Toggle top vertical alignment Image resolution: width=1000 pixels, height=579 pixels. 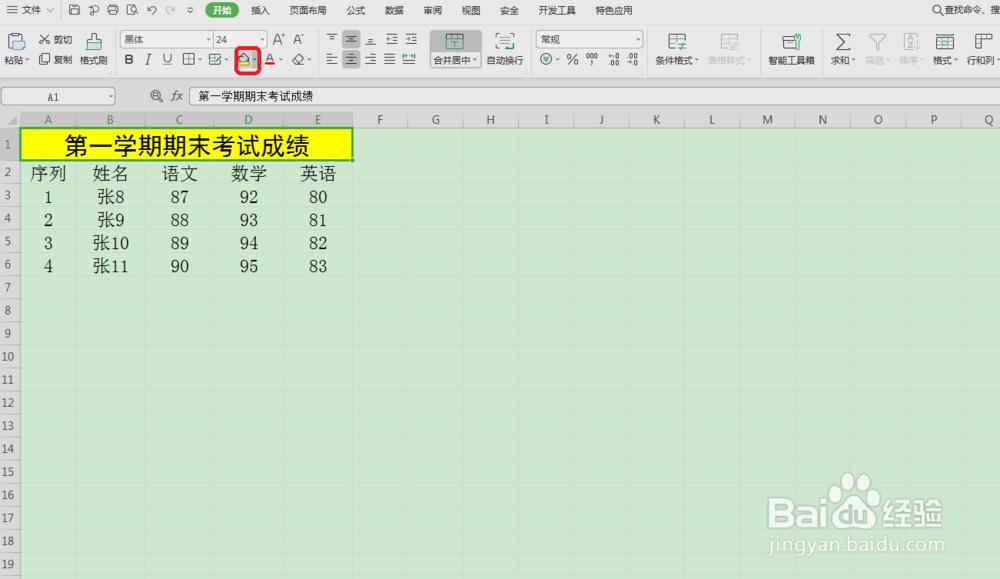[332, 40]
